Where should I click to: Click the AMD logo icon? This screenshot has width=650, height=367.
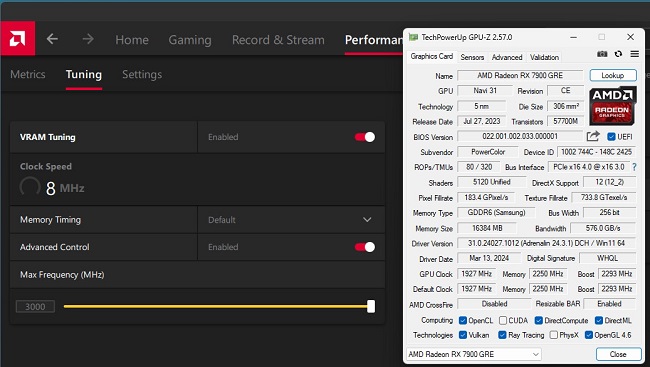click(17, 39)
